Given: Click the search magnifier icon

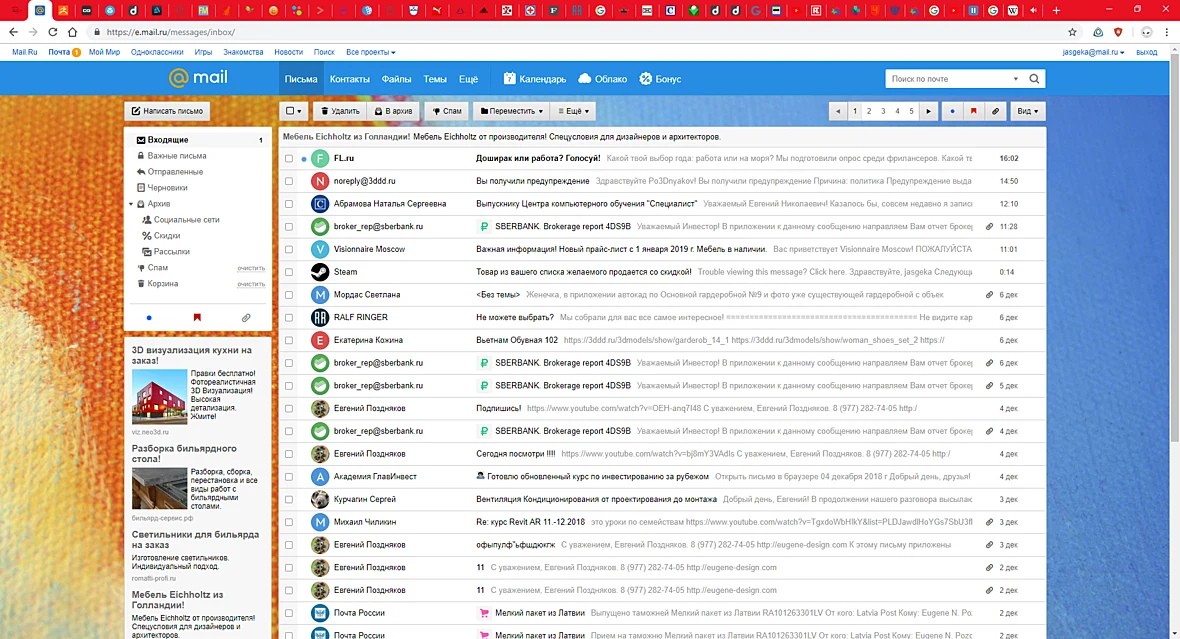Looking at the screenshot, I should coord(1034,79).
